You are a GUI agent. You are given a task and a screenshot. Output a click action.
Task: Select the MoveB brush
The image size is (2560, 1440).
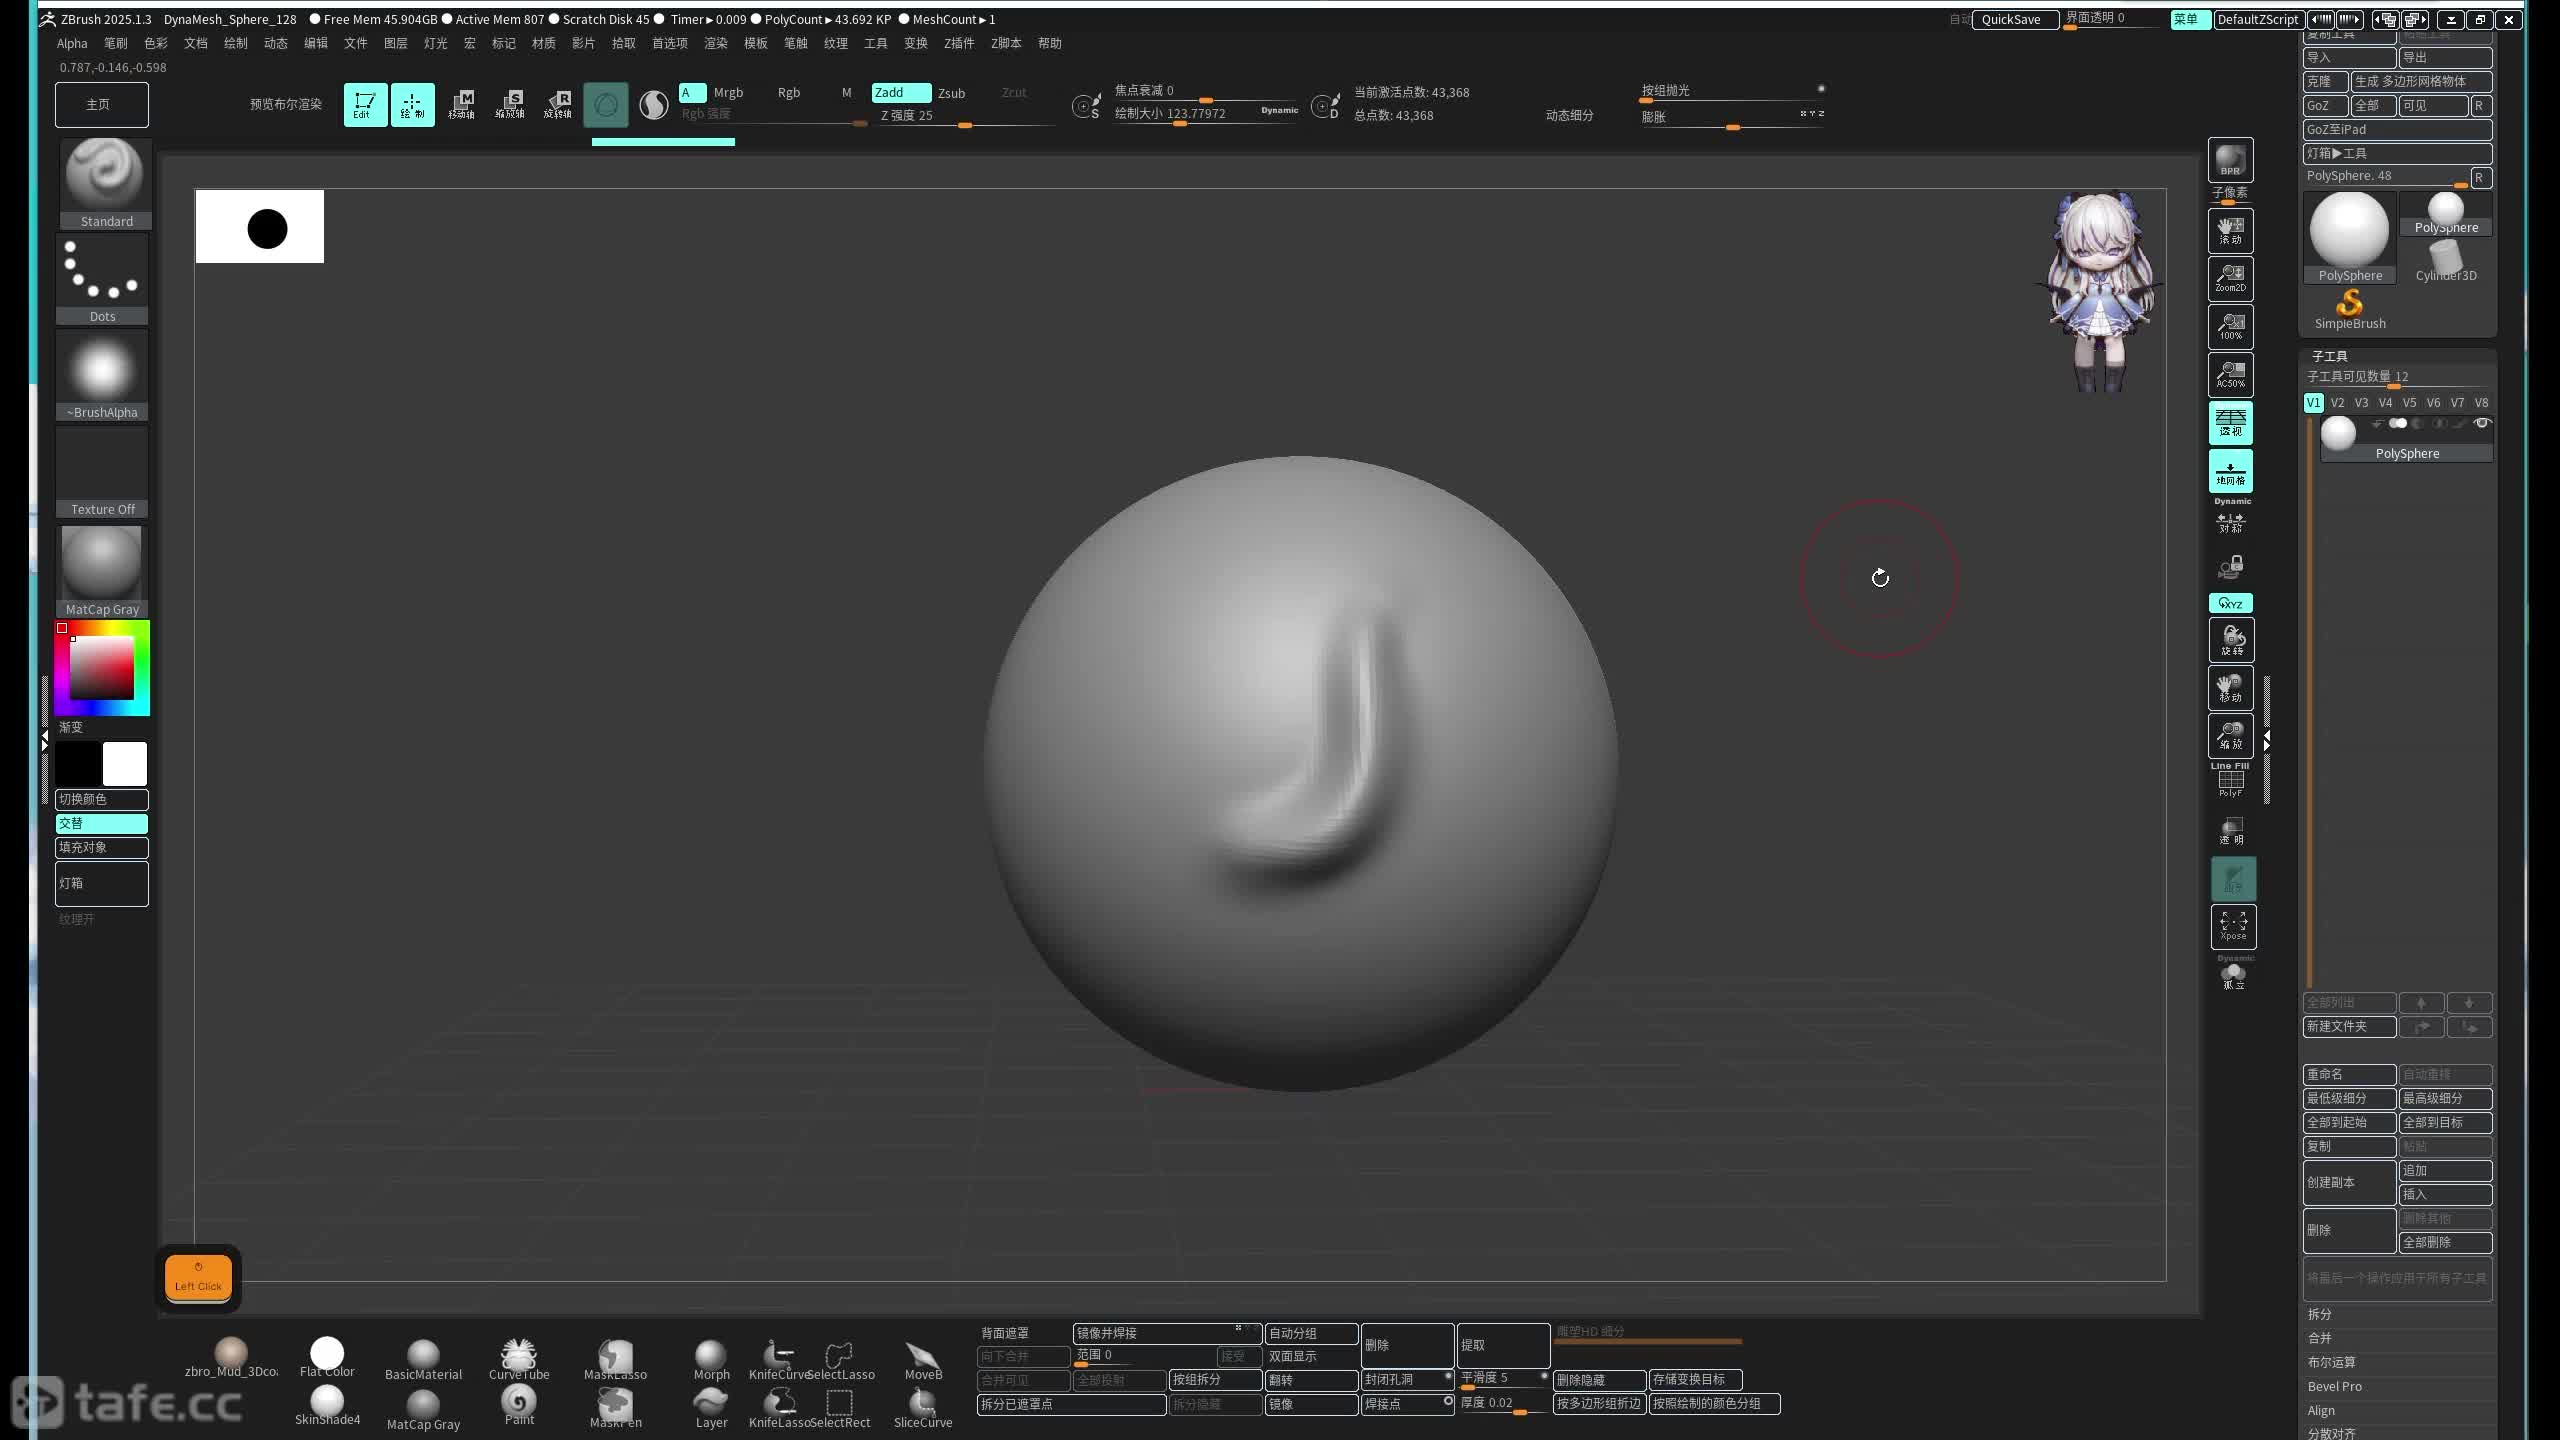coord(923,1360)
